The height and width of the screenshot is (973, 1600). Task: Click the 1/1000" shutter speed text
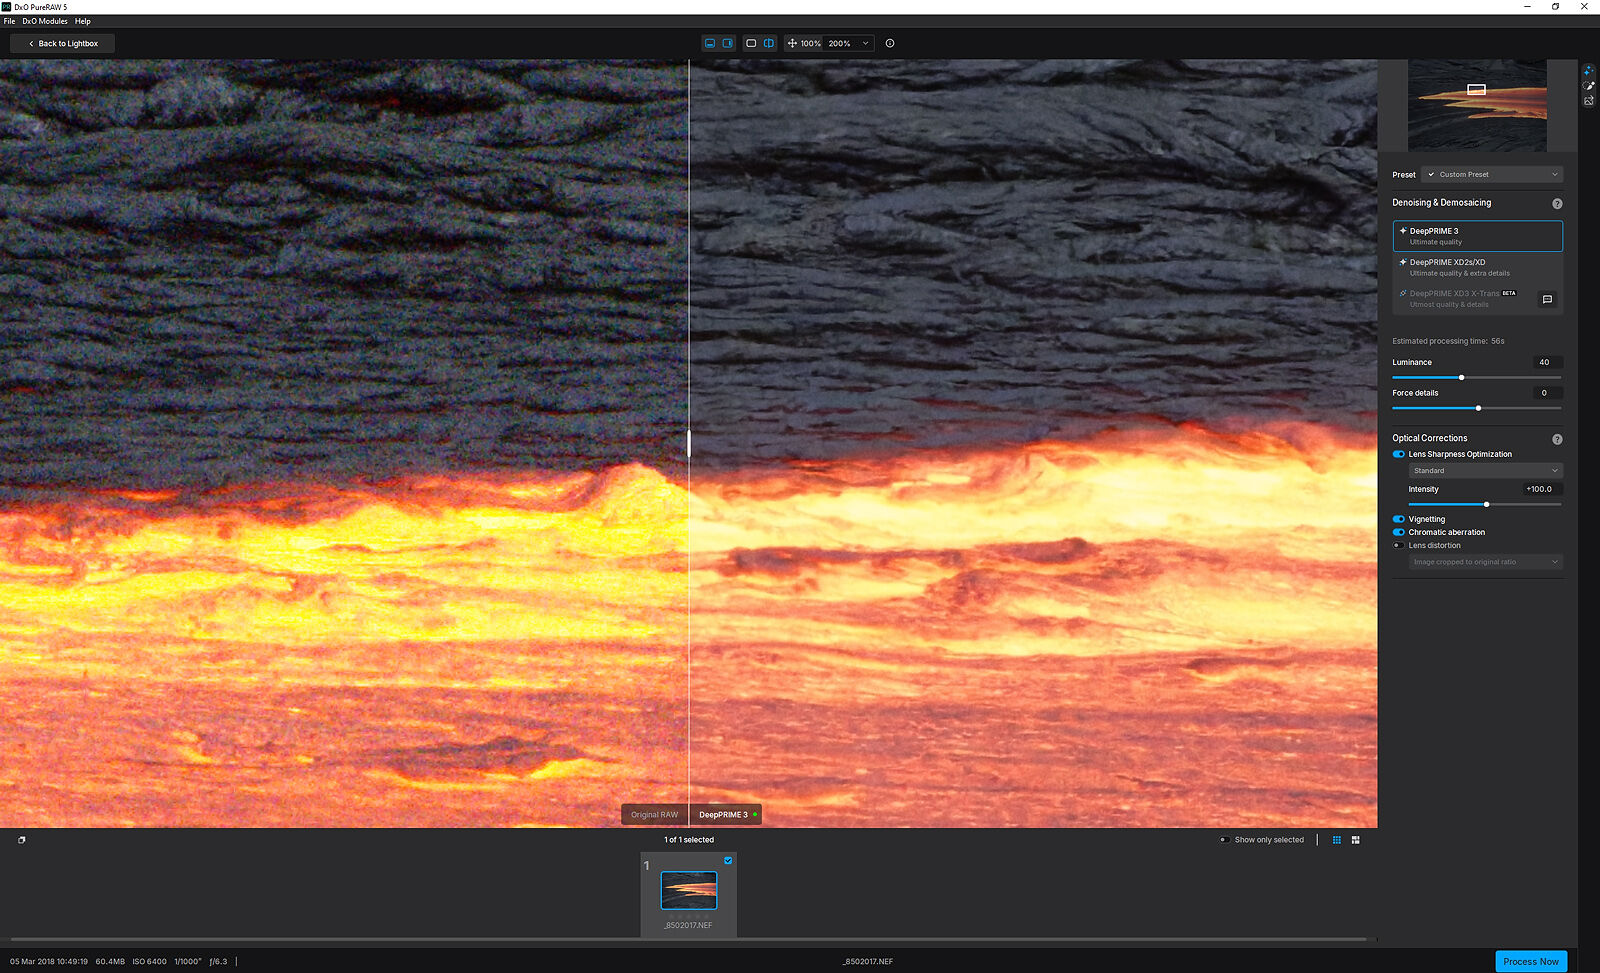188,962
